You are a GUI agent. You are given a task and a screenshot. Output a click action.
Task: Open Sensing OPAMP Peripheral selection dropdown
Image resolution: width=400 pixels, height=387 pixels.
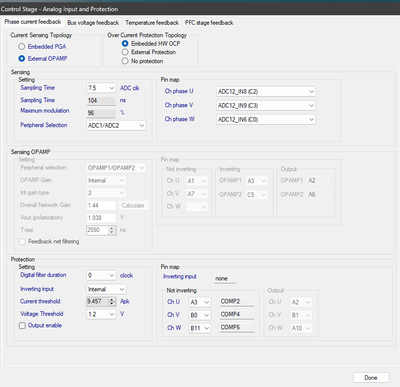pyautogui.click(x=116, y=168)
